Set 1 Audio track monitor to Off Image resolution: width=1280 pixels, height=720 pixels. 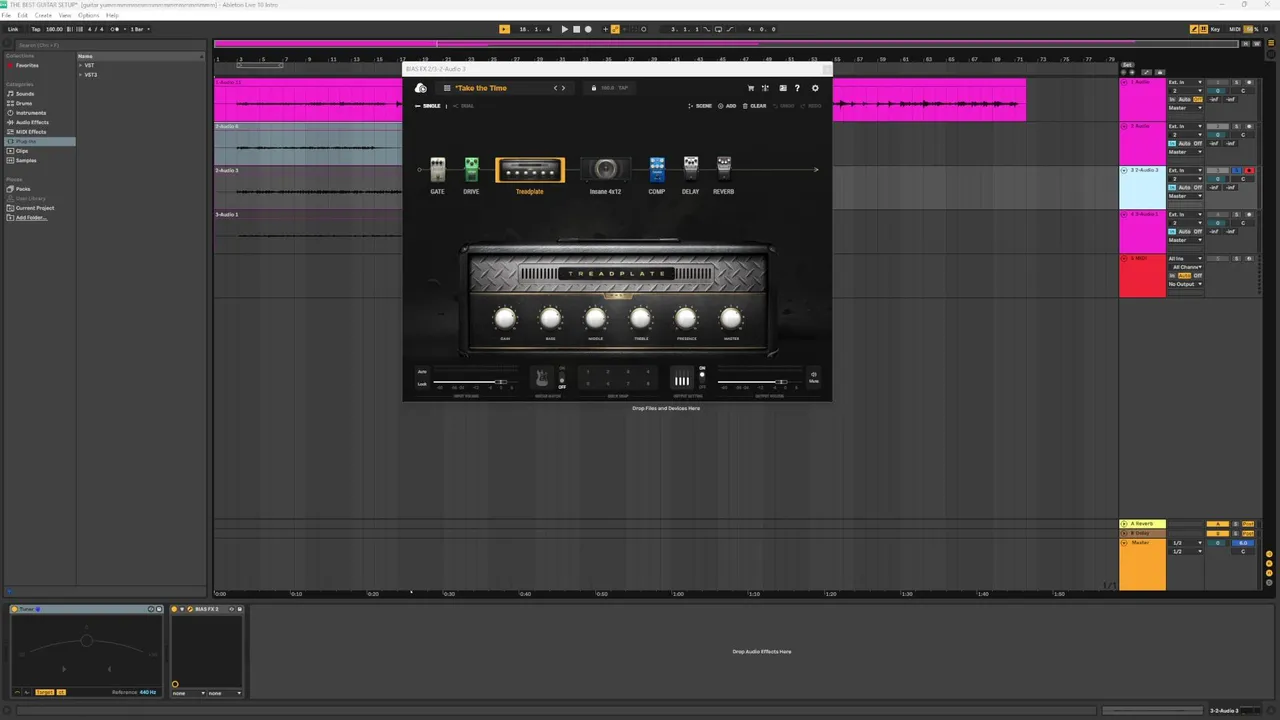pos(1198,99)
